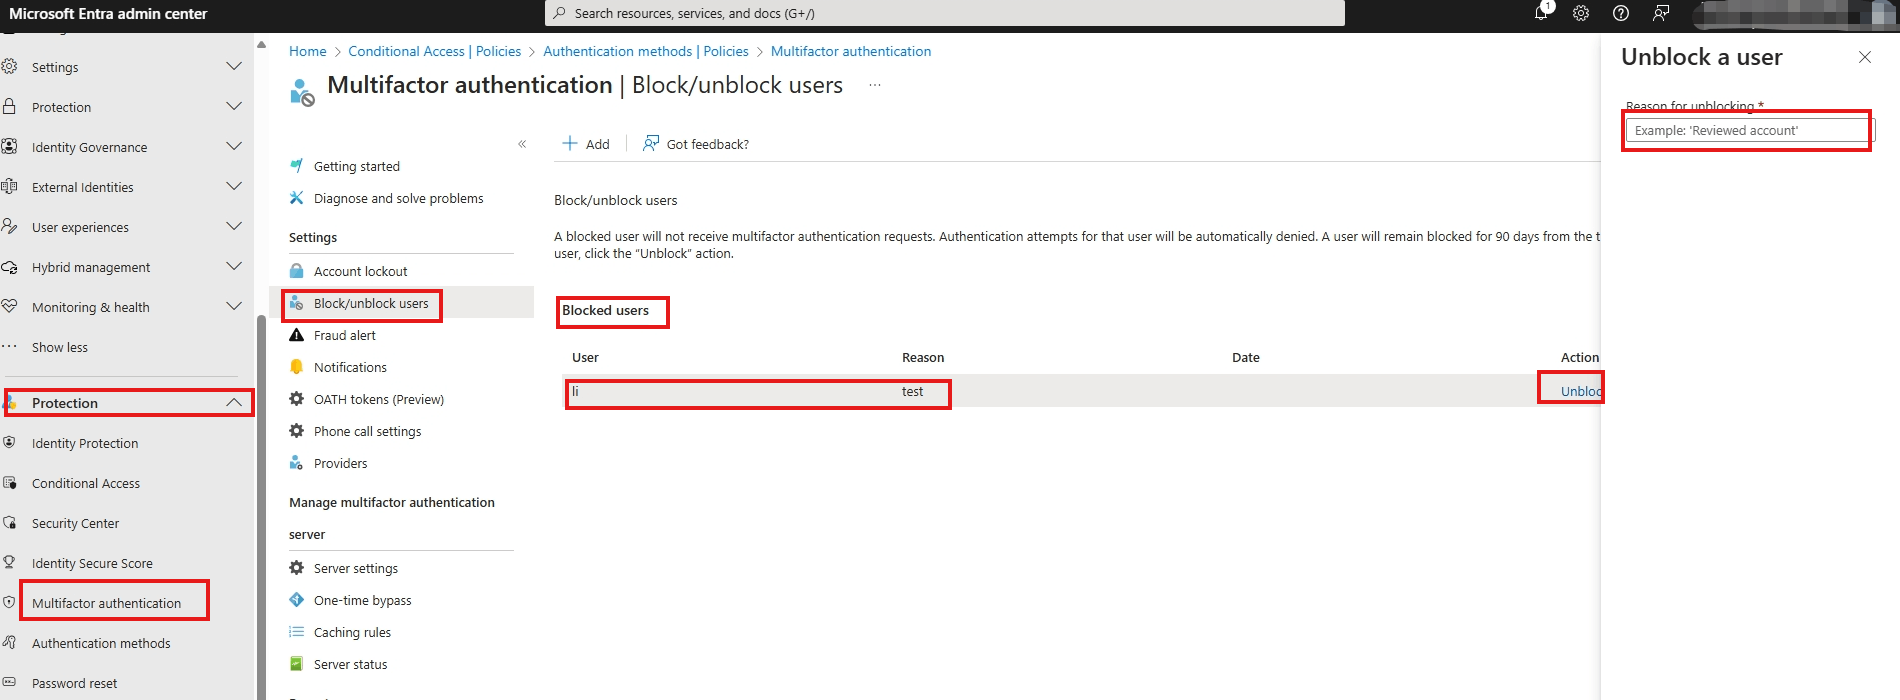Image resolution: width=1900 pixels, height=700 pixels.
Task: Open Security Center in sidebar
Action: (x=75, y=523)
